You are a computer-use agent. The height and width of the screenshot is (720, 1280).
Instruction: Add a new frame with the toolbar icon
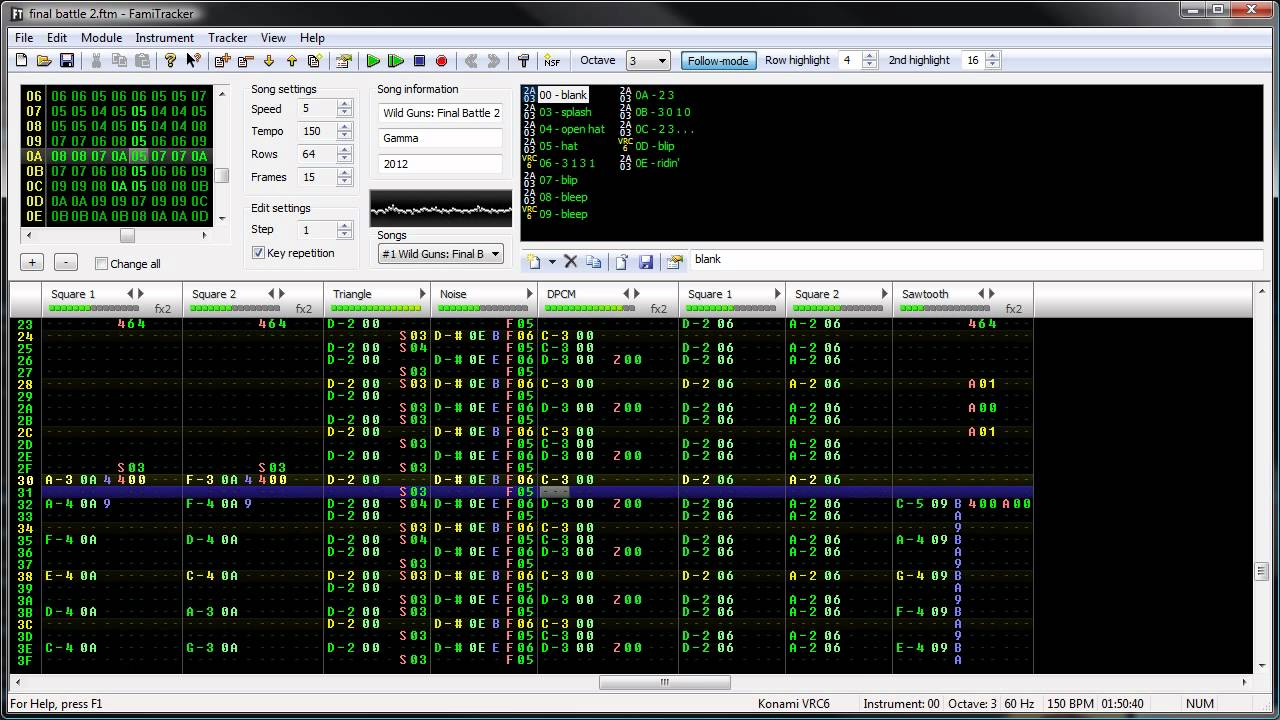click(x=222, y=61)
